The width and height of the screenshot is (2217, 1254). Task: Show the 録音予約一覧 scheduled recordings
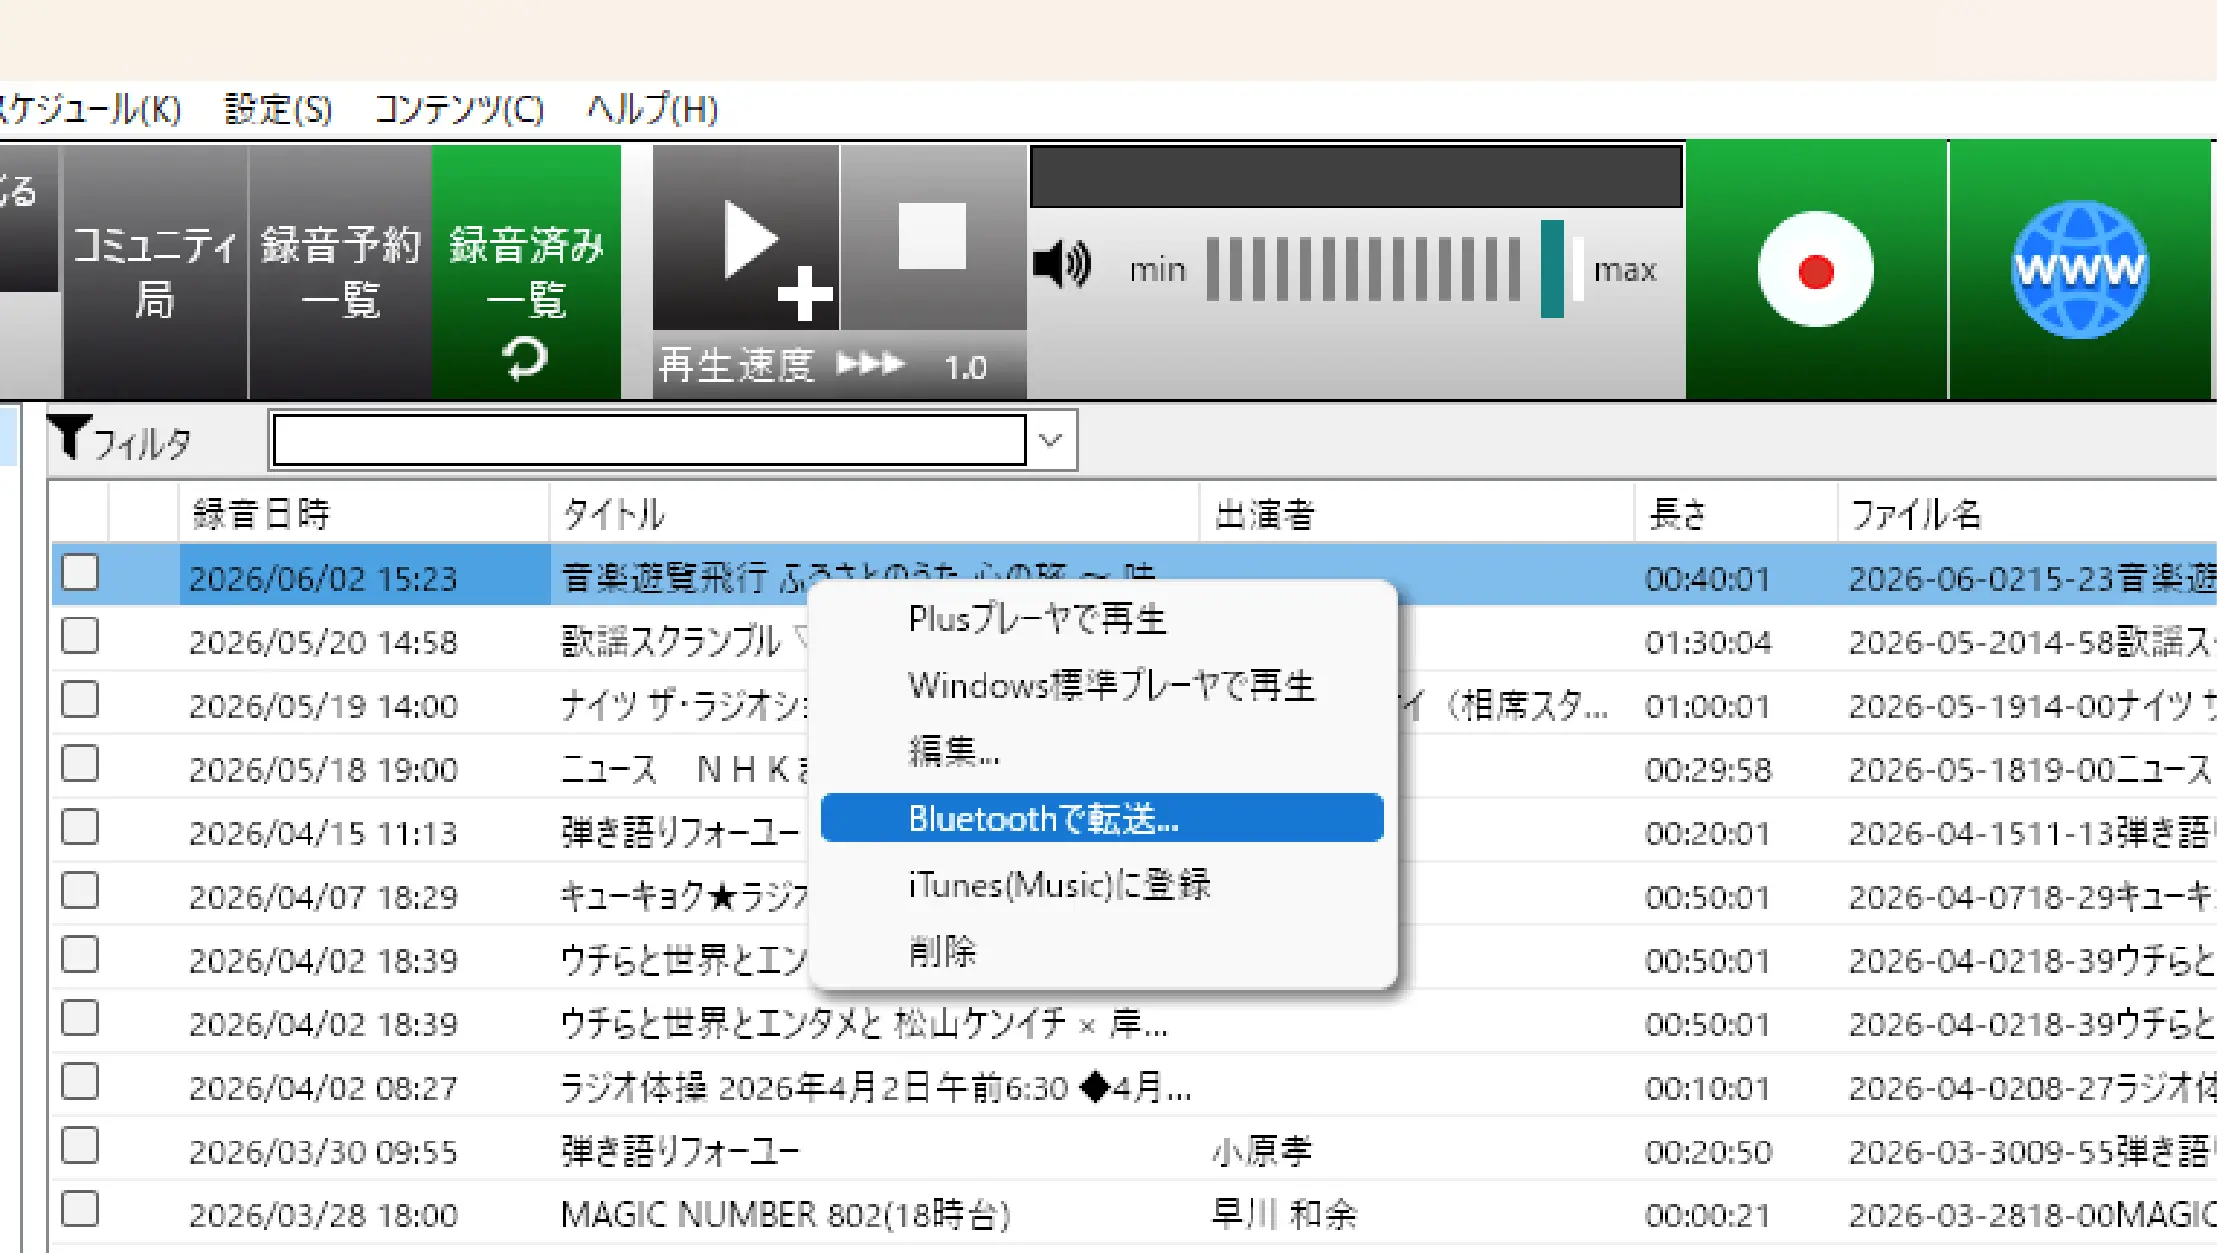(x=340, y=272)
